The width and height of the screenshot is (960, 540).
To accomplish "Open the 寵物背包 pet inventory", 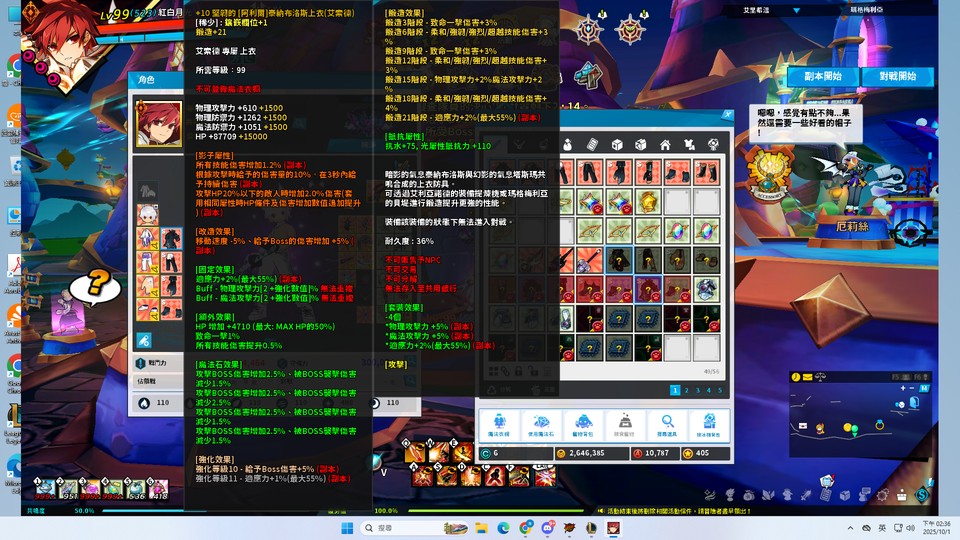I will 583,427.
